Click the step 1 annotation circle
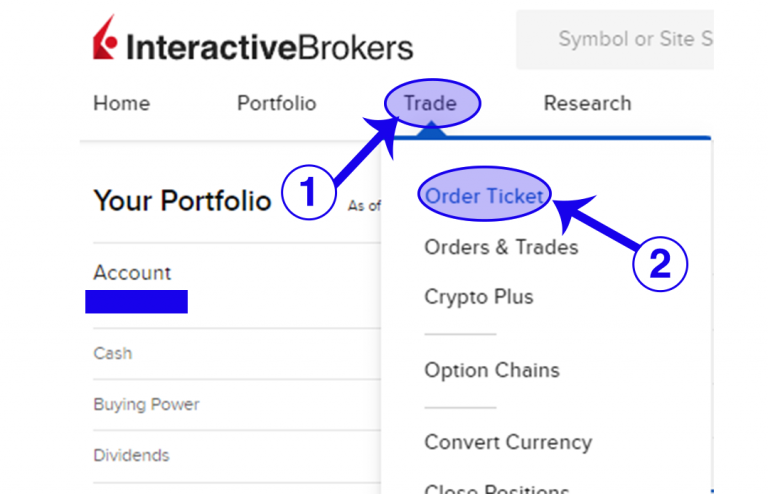Screen dimensions: 768x494 308,192
